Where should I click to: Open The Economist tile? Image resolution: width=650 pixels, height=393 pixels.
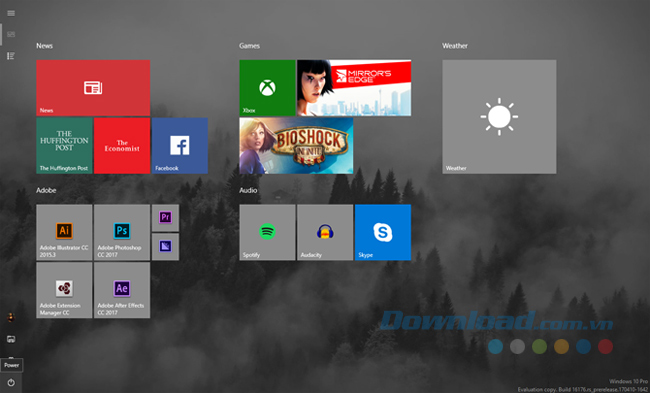pyautogui.click(x=122, y=146)
